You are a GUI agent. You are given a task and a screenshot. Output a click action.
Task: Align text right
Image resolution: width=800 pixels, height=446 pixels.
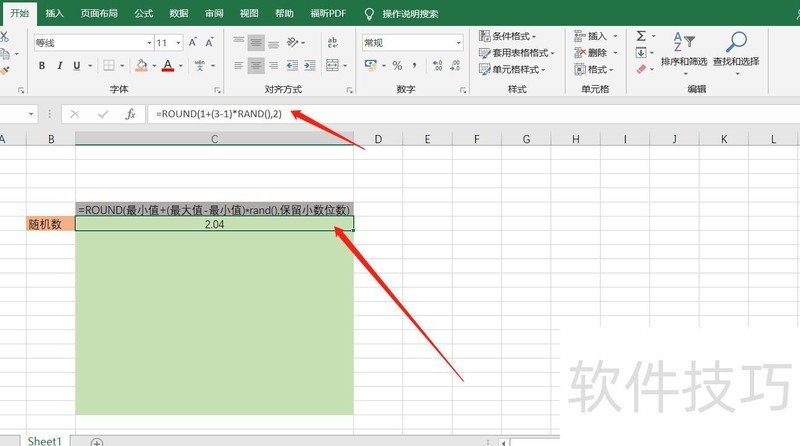point(273,65)
